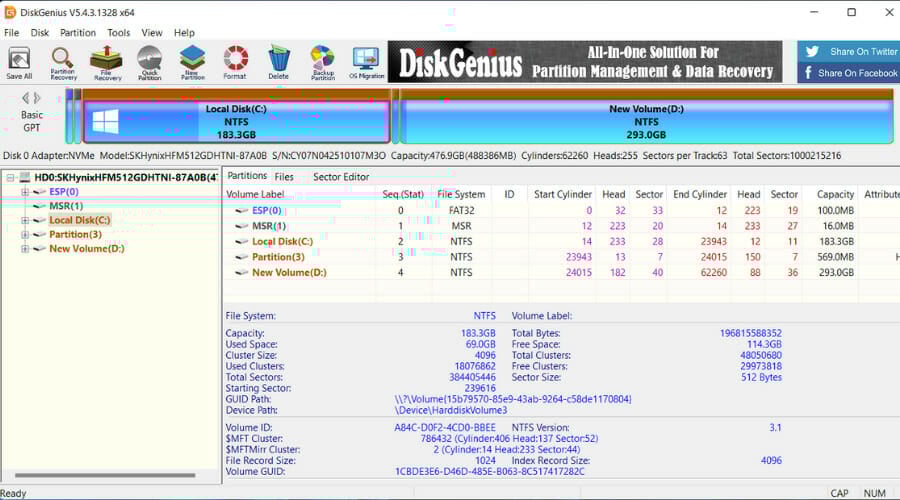Open the File menu
900x500 pixels.
tap(11, 33)
